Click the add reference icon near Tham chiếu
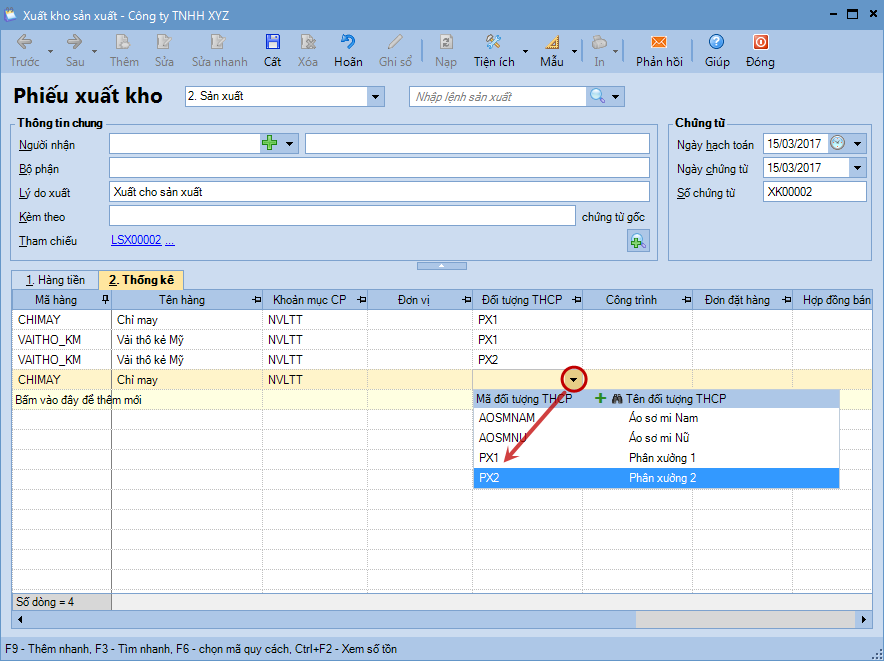 (637, 240)
